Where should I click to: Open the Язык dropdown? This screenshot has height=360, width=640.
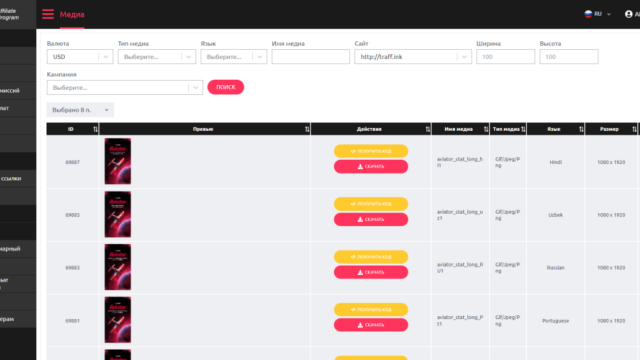(233, 57)
